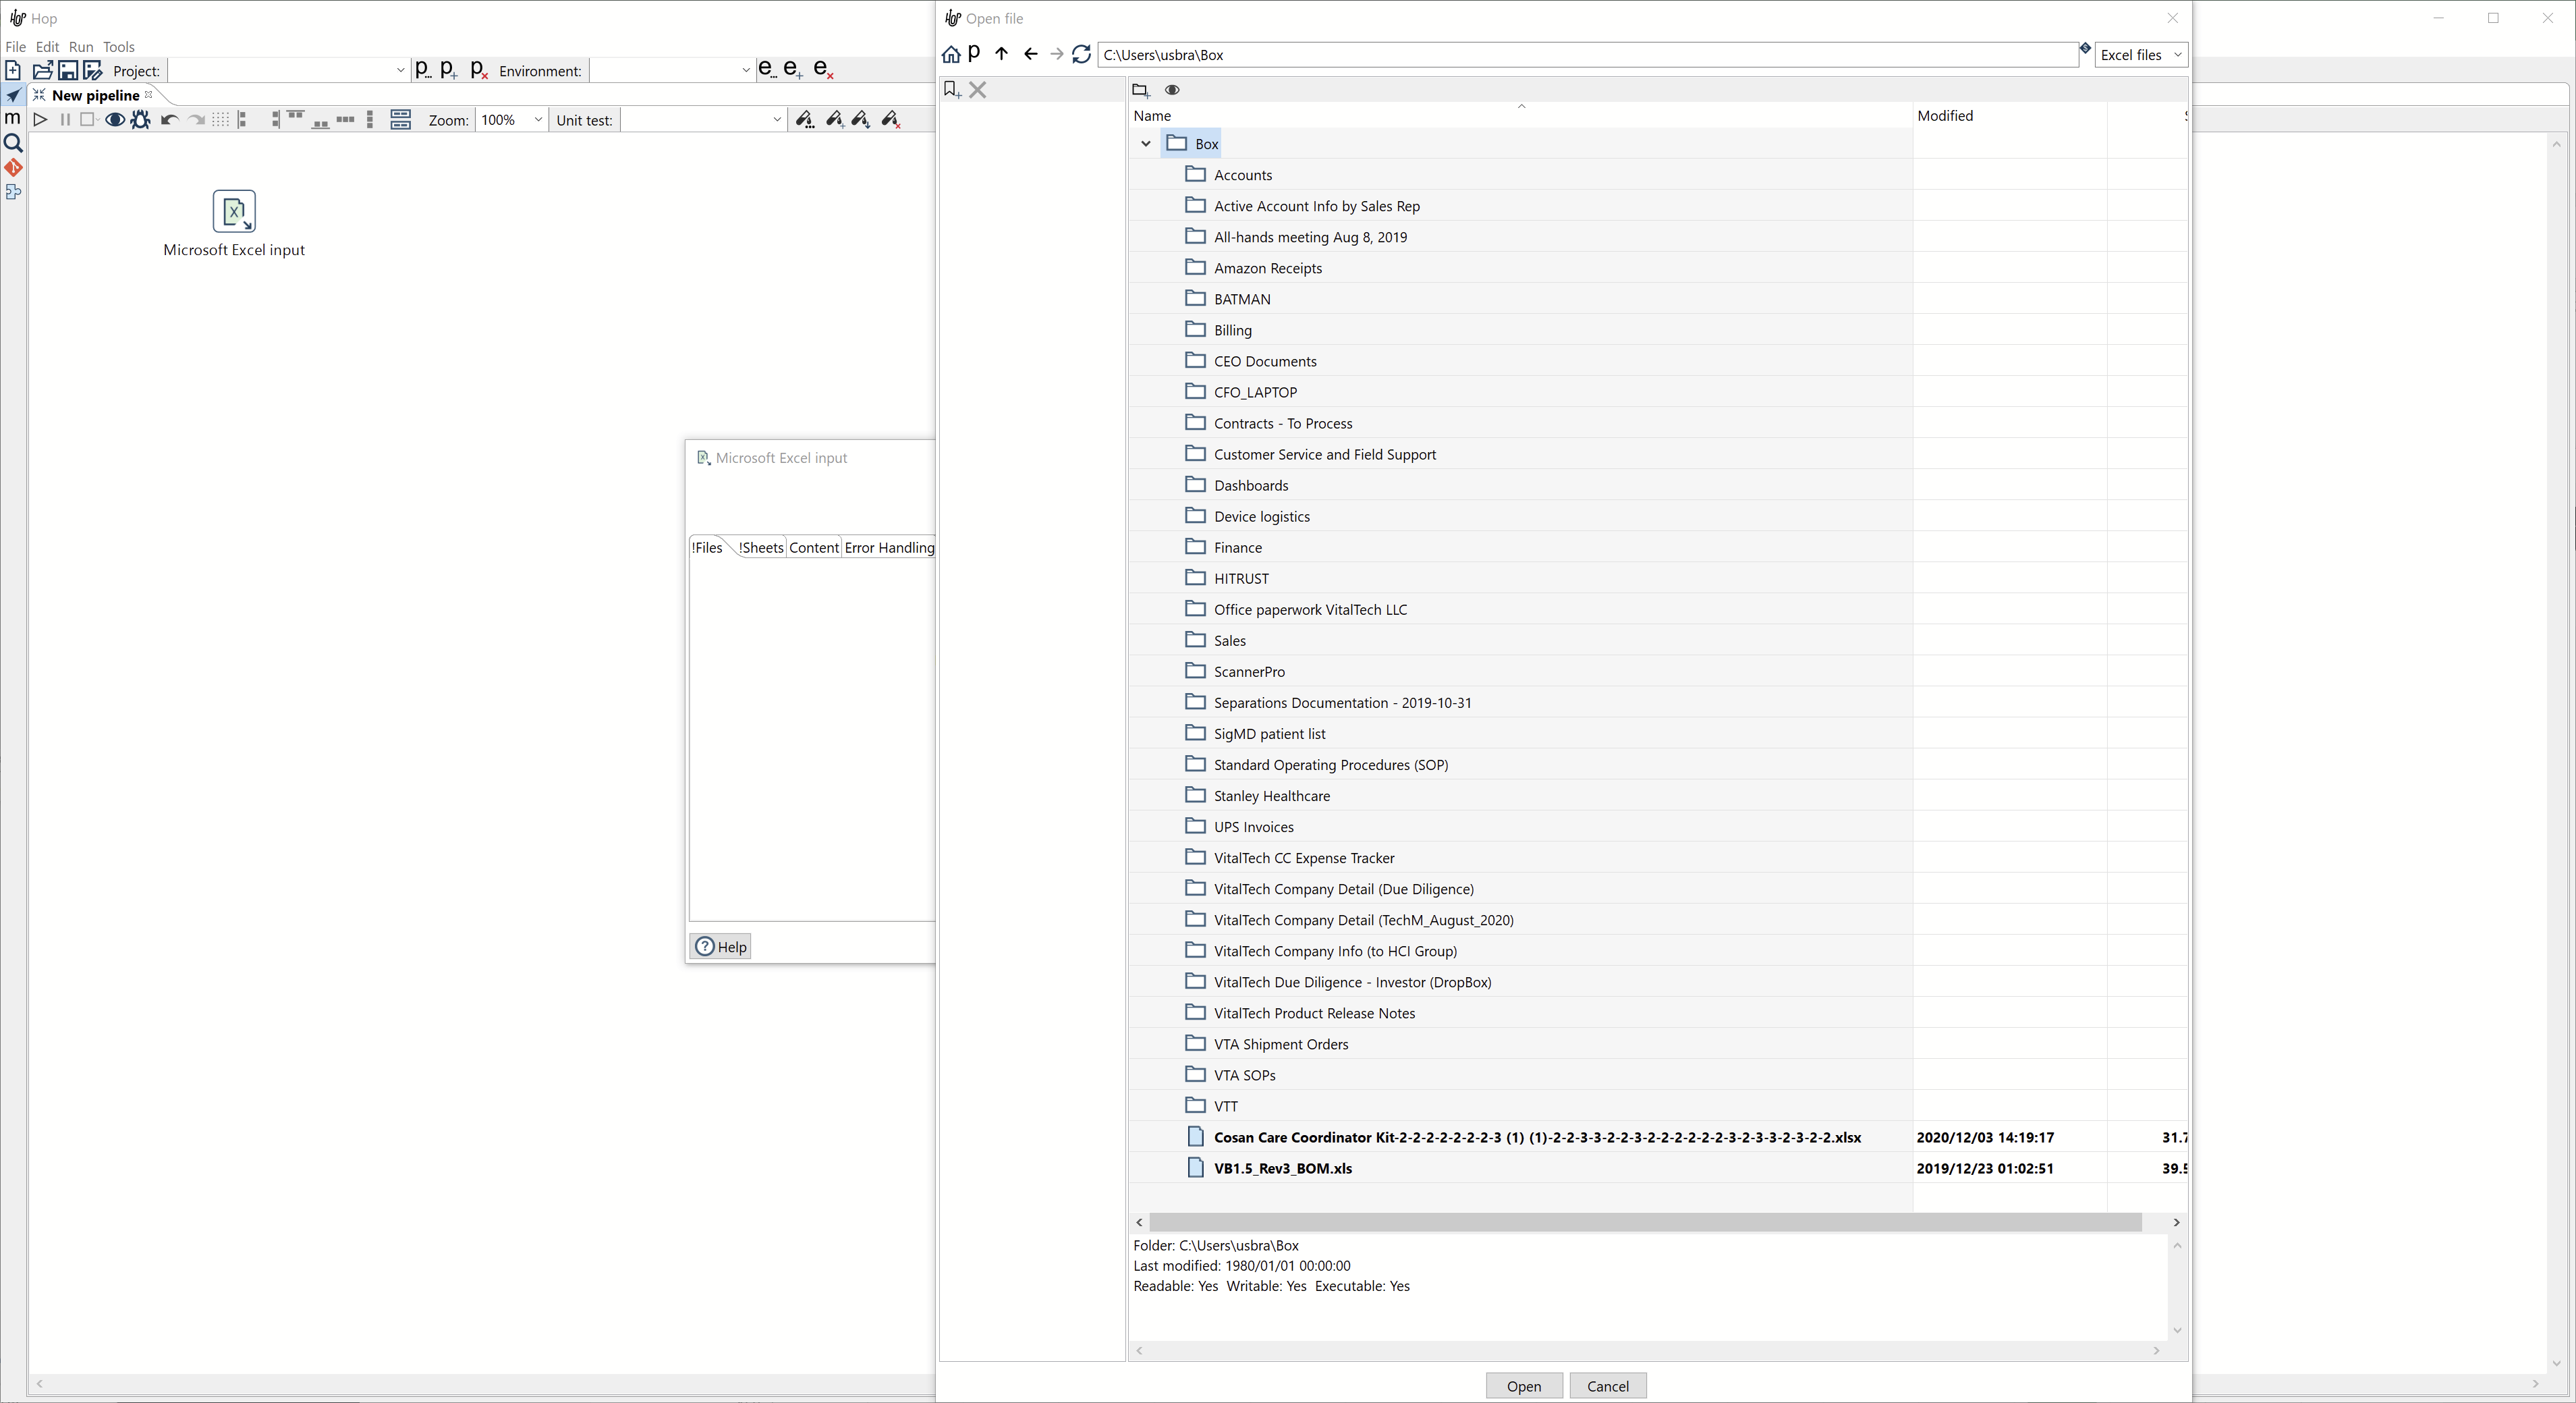2576x1403 pixels.
Task: Click the debug pipeline bug icon
Action: (x=141, y=120)
